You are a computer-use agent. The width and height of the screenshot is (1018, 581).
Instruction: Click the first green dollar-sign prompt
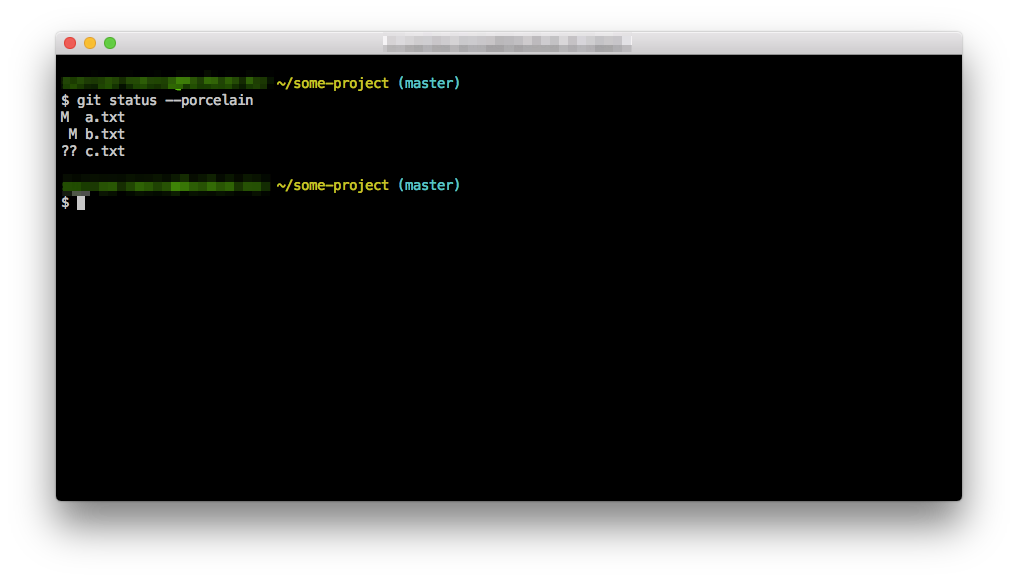[x=64, y=100]
